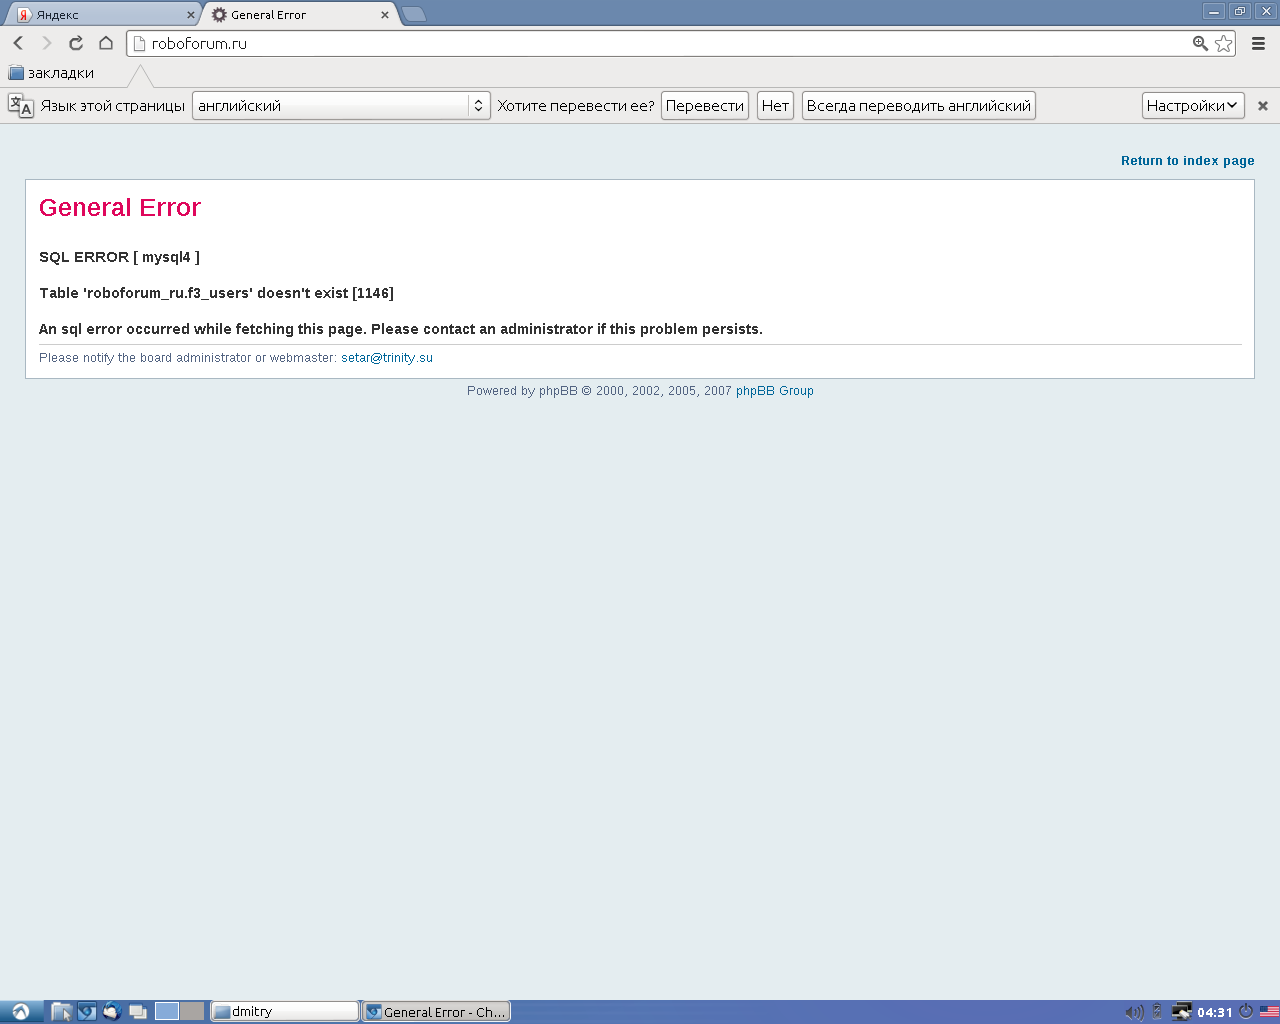Switch to the Яндекс tab

[104, 15]
